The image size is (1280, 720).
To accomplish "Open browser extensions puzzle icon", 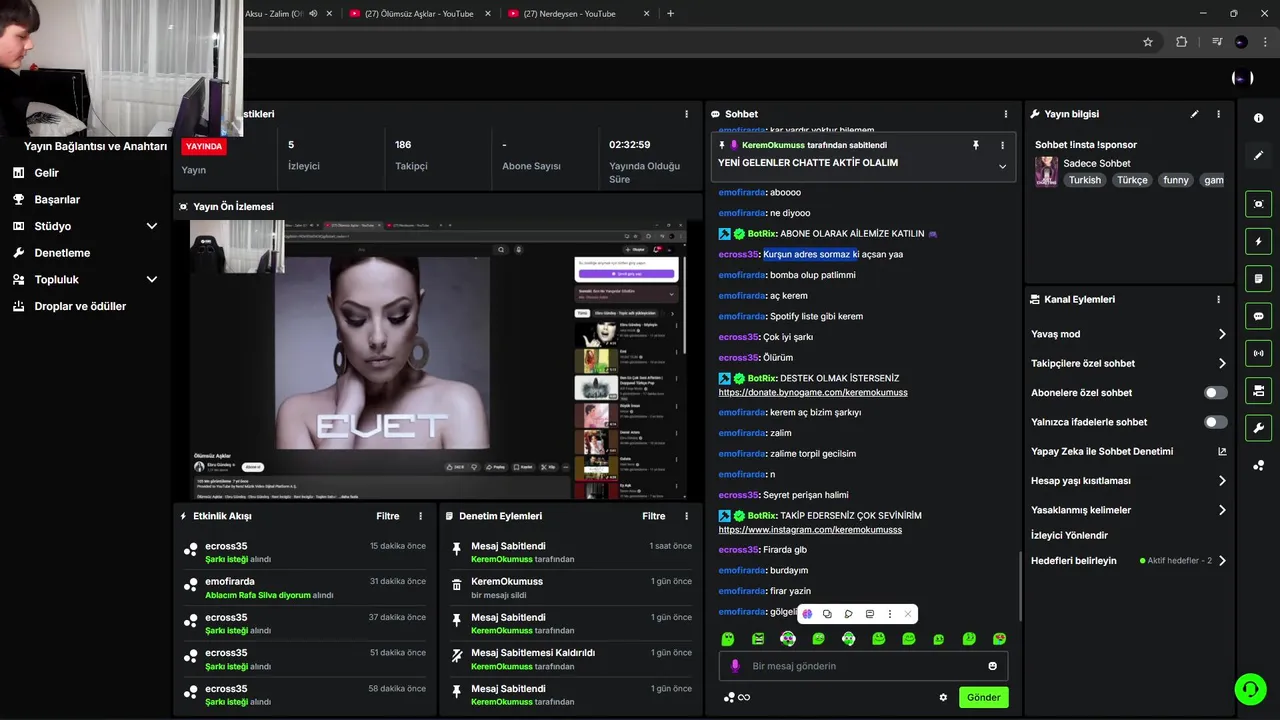I will click(1181, 42).
